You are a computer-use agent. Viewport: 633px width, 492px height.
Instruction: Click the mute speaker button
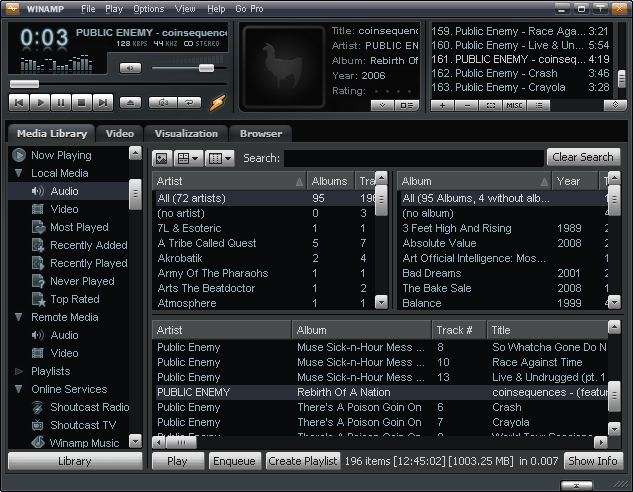pos(130,68)
